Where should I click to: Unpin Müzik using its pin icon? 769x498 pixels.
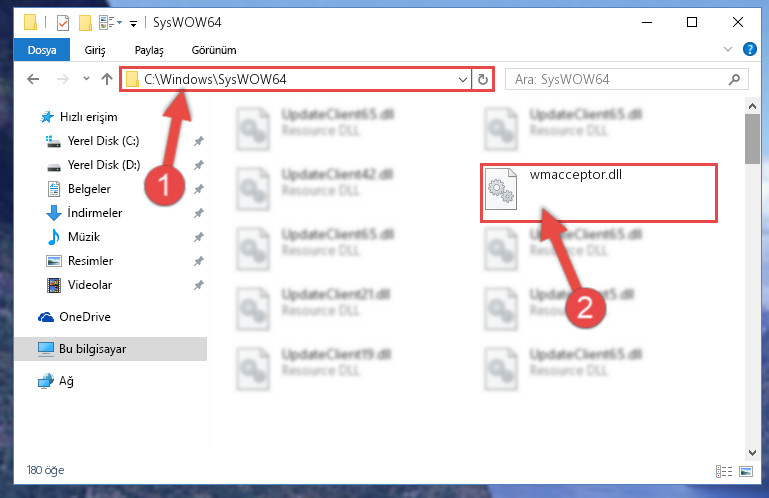[198, 237]
